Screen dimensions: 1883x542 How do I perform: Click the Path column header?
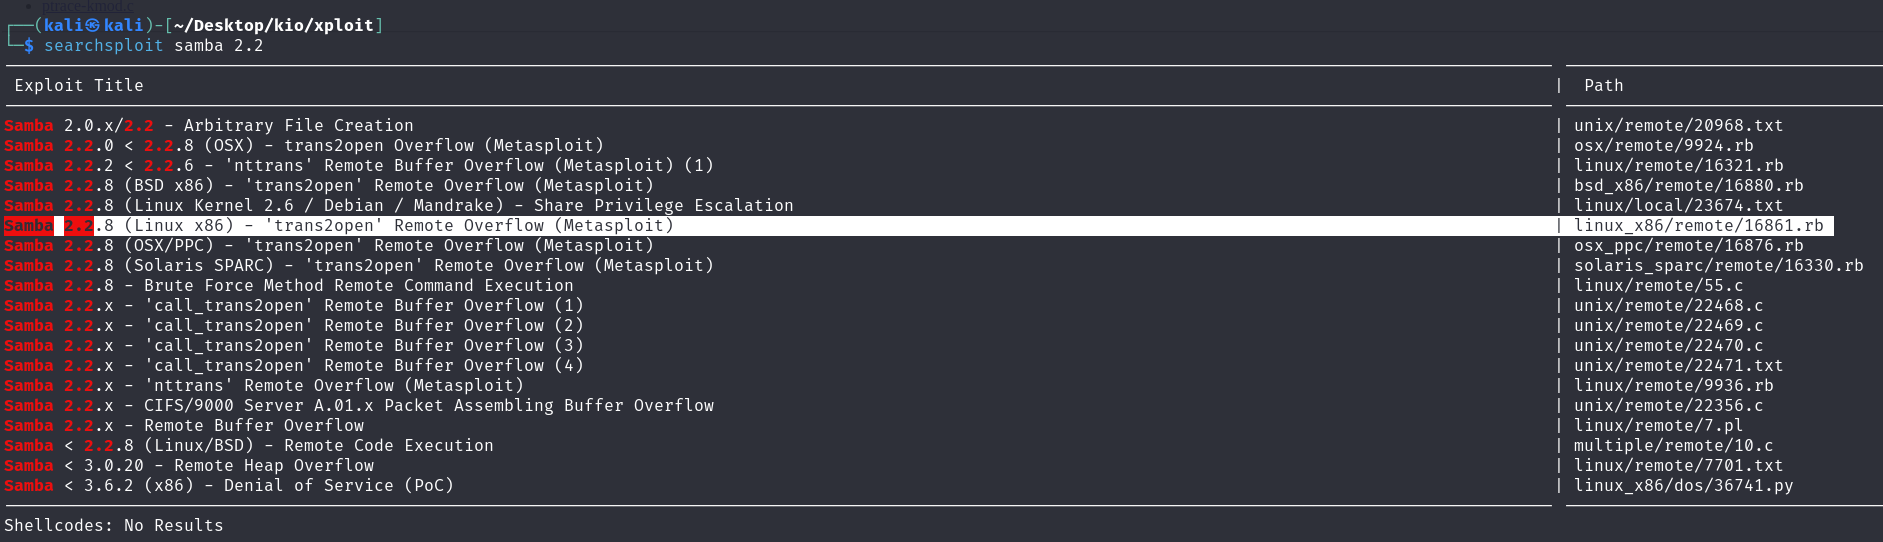coord(1603,86)
